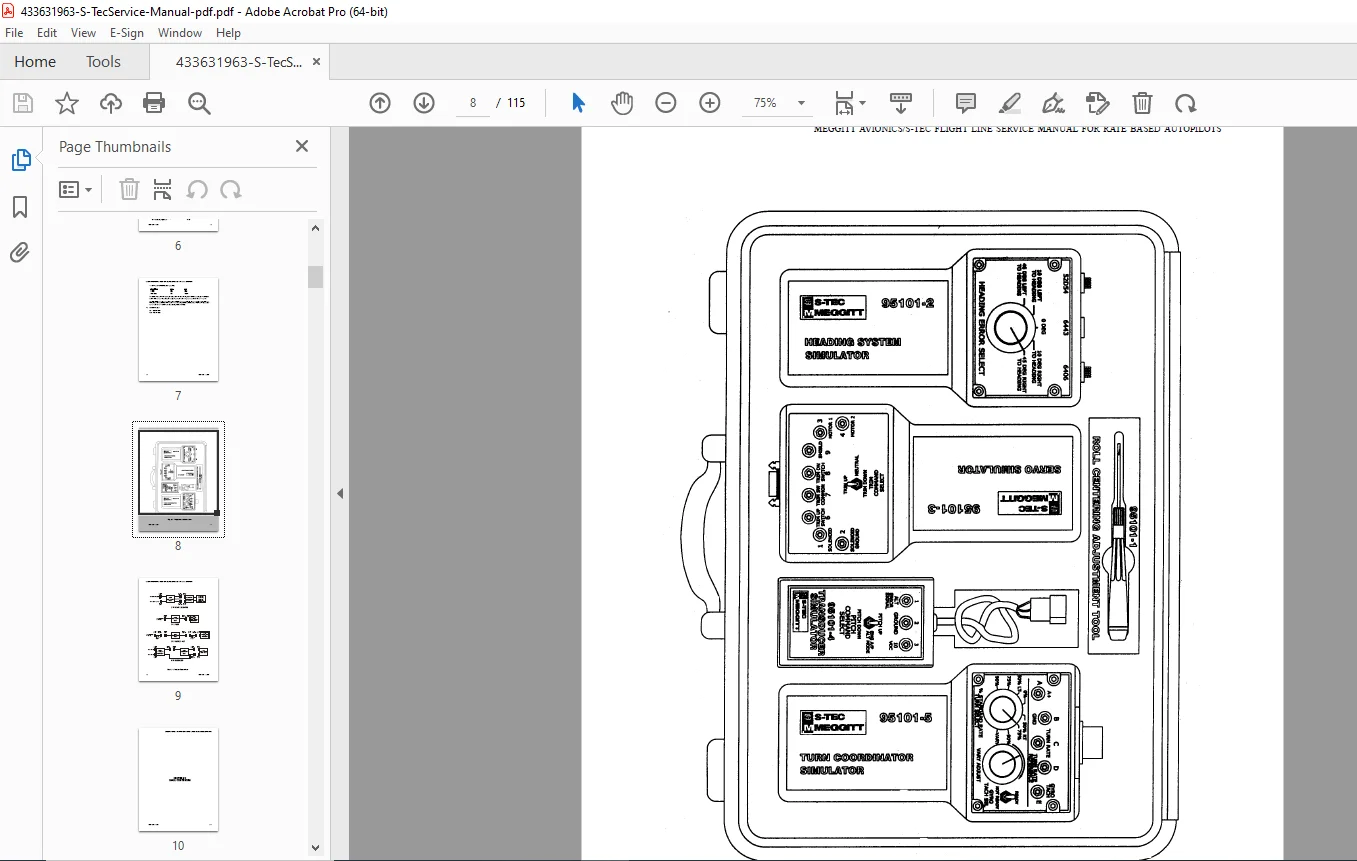This screenshot has height=861, width=1357.
Task: Switch to the Home tab
Action: tap(35, 62)
